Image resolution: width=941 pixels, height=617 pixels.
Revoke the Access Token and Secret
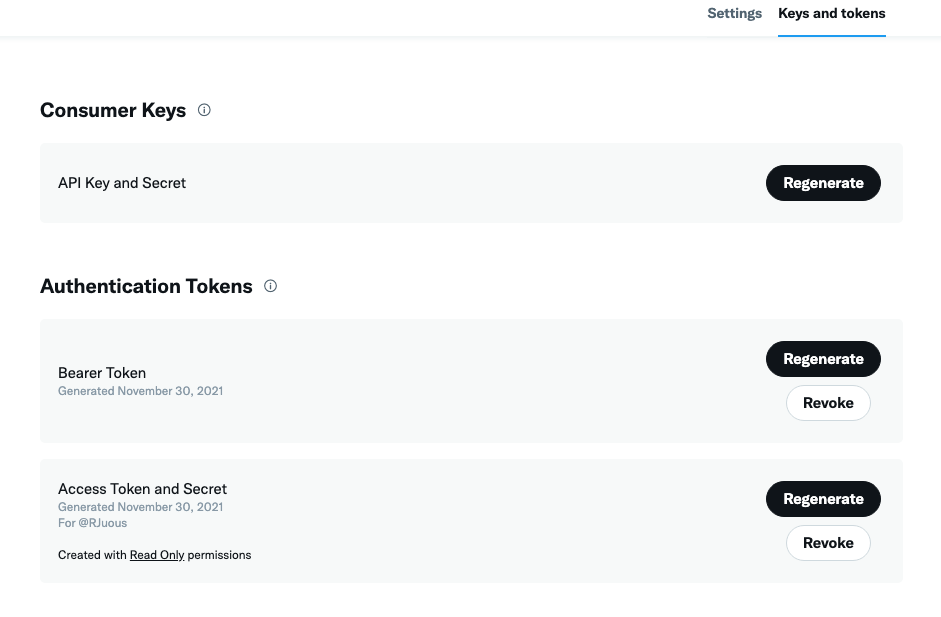point(828,543)
